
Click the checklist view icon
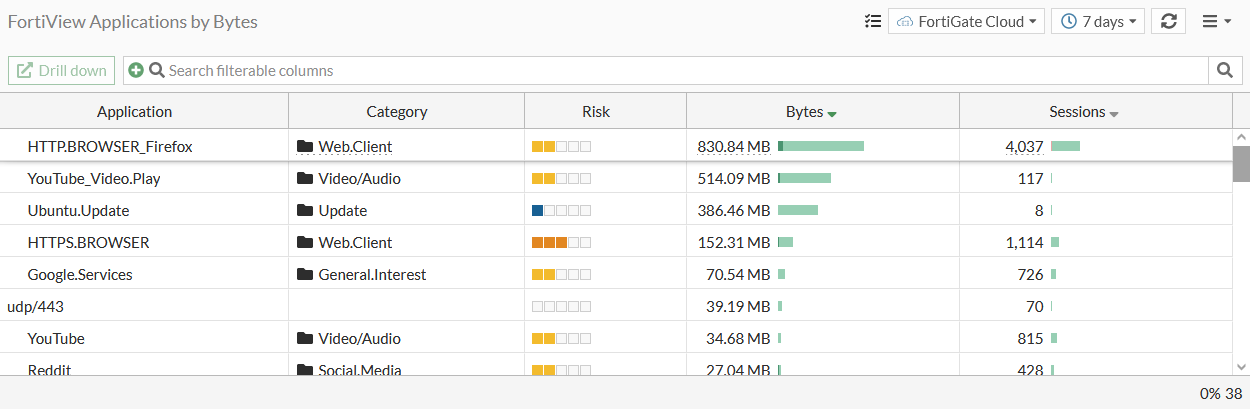click(872, 21)
